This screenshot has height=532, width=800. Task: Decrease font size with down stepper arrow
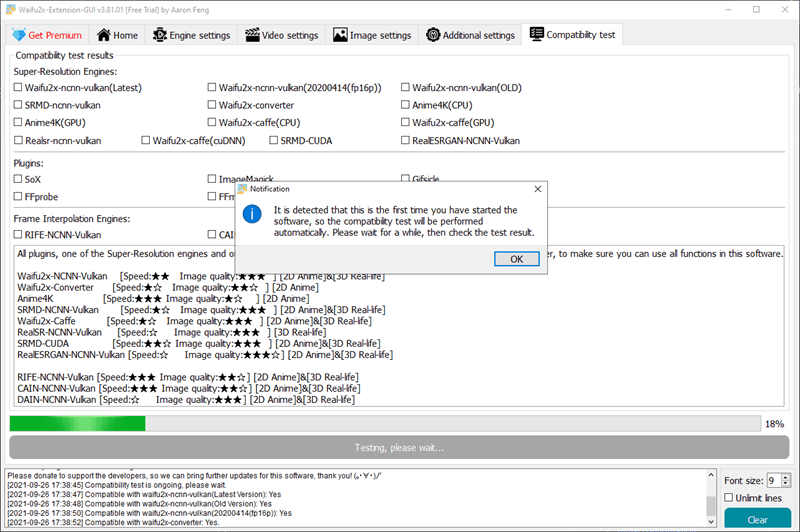[x=786, y=484]
